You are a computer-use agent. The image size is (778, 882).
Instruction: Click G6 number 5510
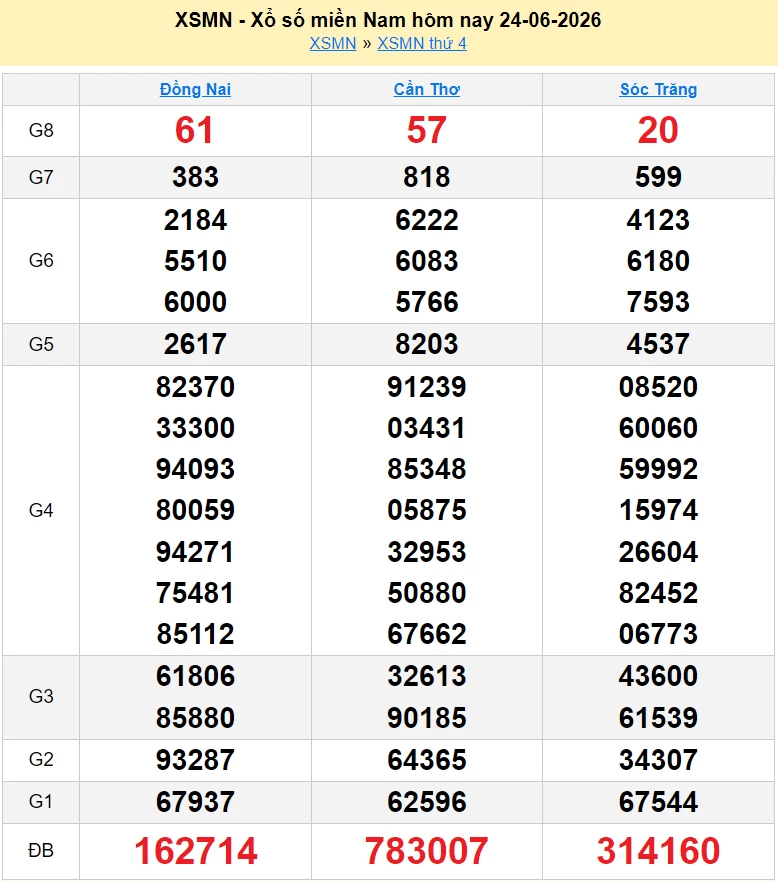click(195, 261)
